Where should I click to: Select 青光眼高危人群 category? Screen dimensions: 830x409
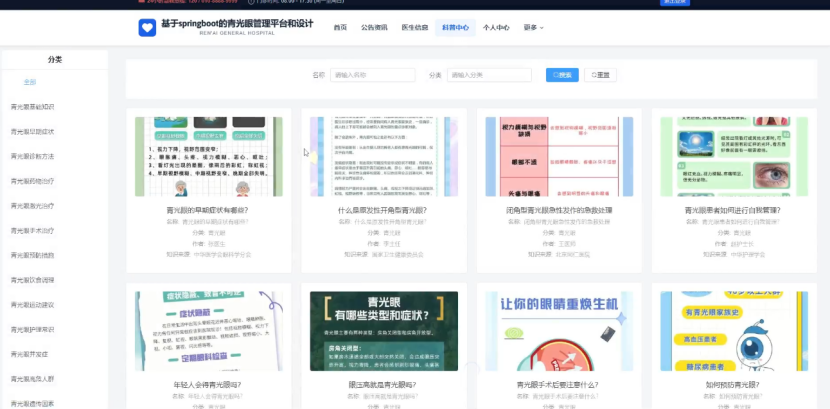[x=32, y=379]
